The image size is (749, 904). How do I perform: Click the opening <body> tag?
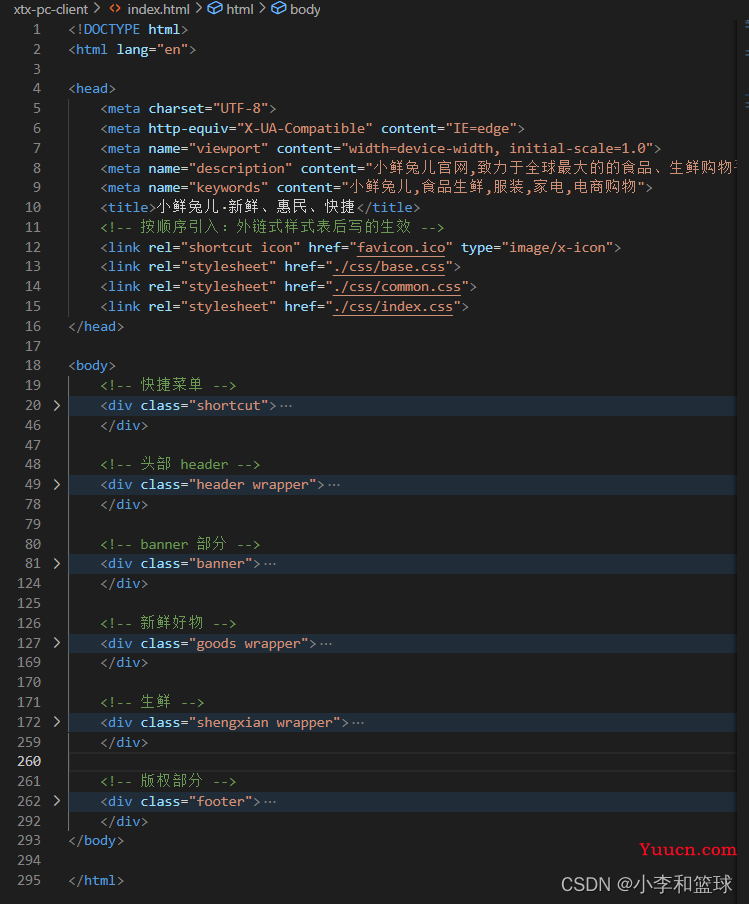tap(92, 366)
